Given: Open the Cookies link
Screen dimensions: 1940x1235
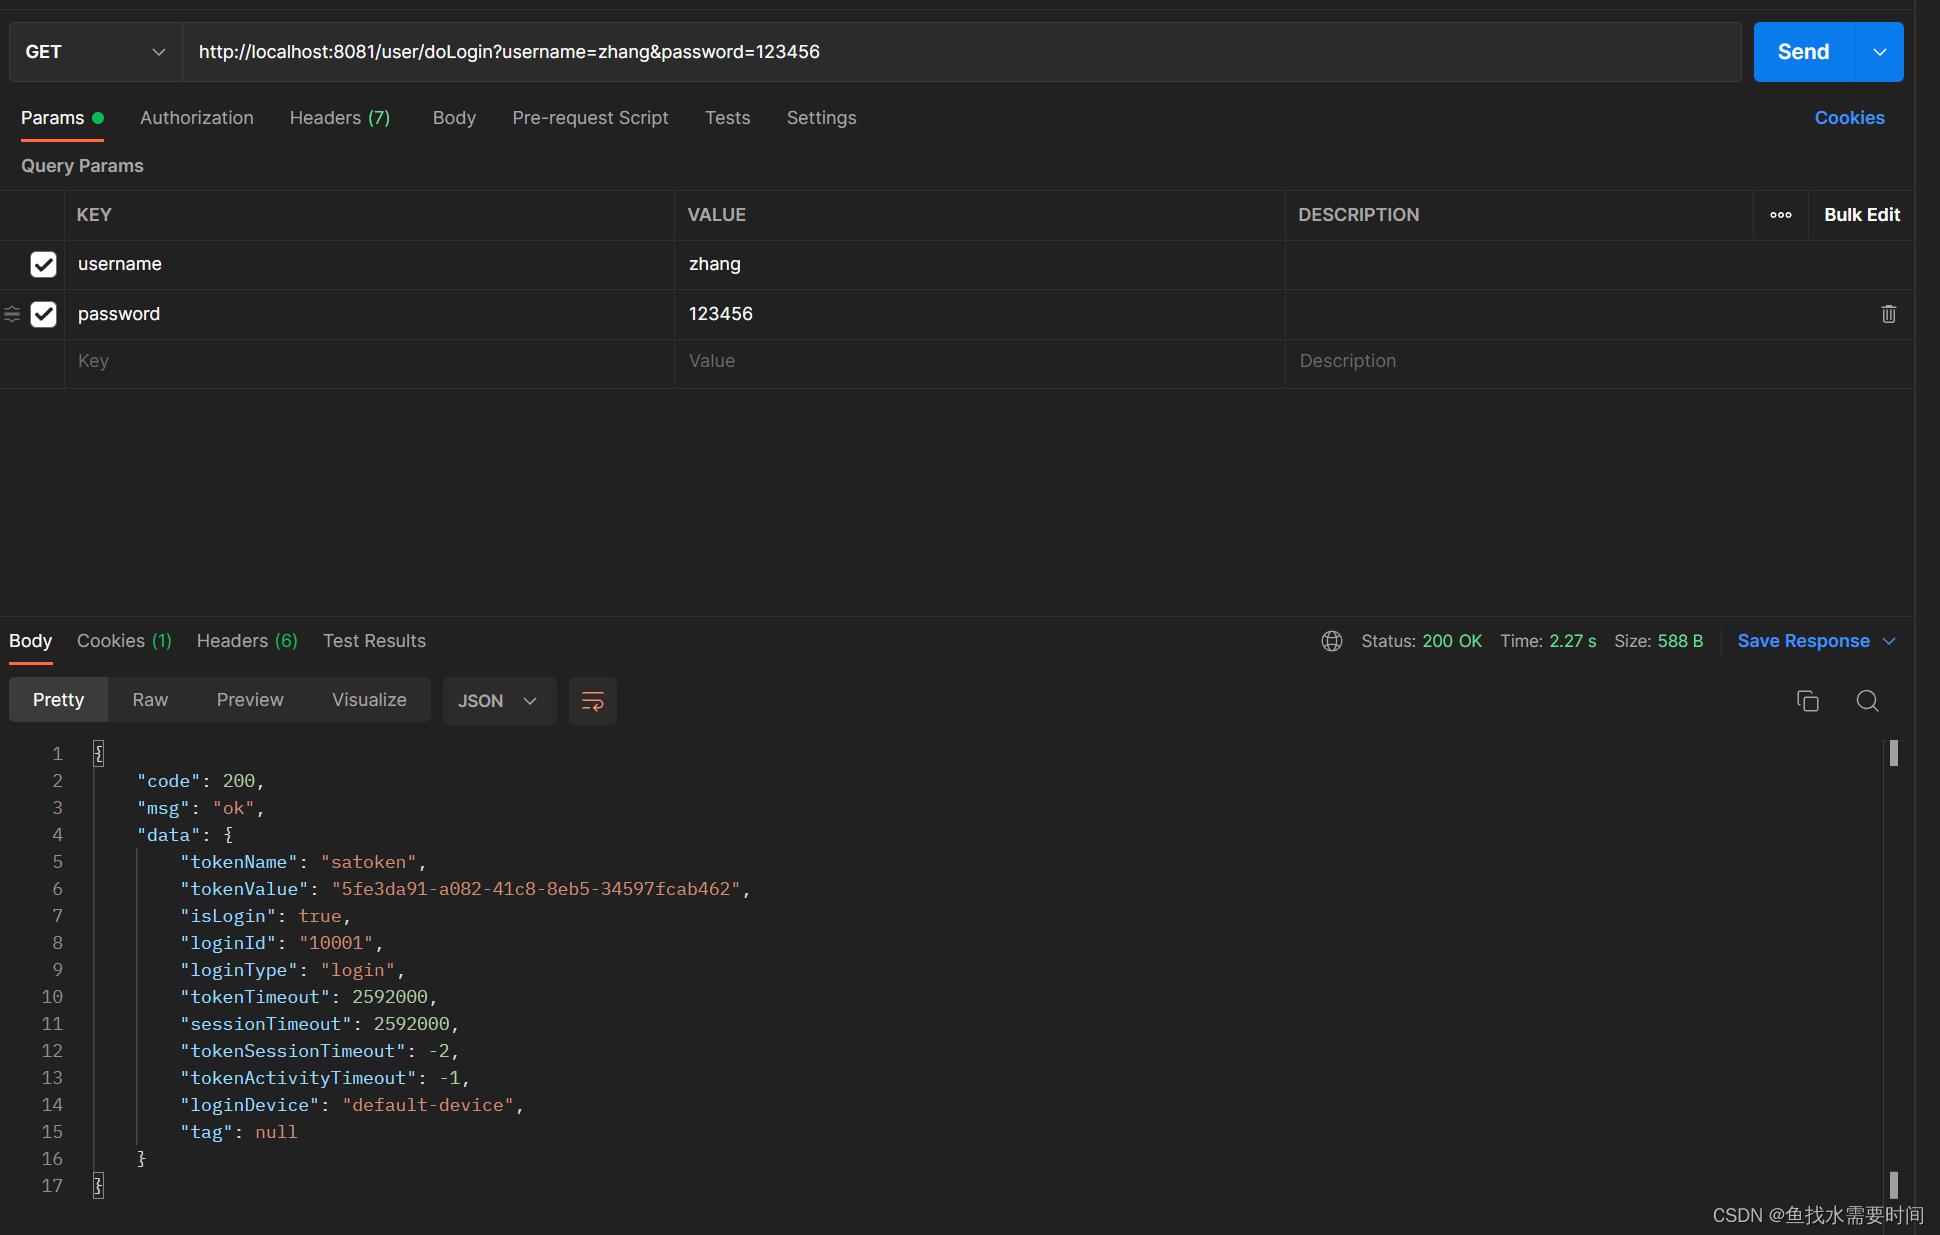Looking at the screenshot, I should 1849,118.
